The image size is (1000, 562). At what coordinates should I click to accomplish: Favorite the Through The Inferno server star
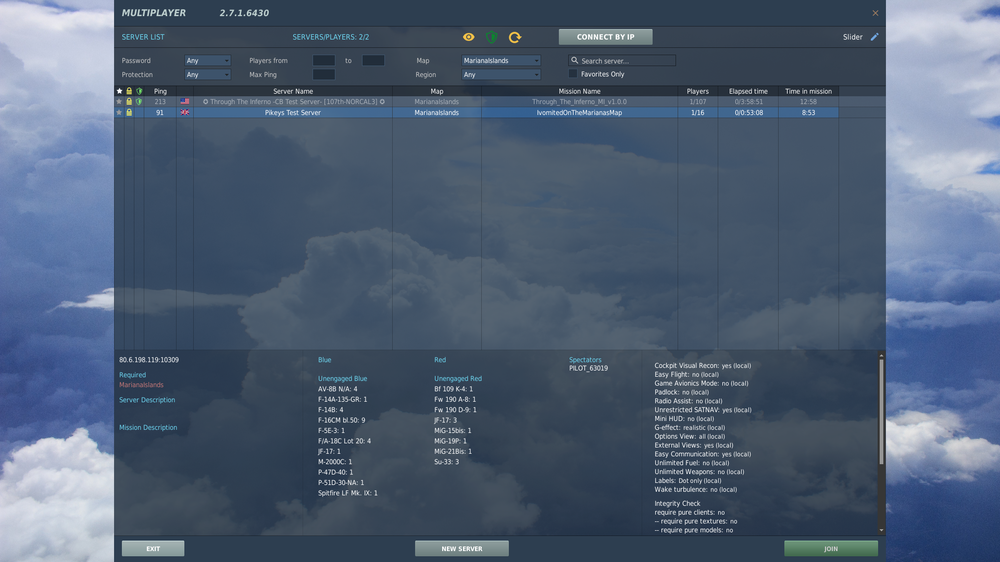pyautogui.click(x=119, y=101)
